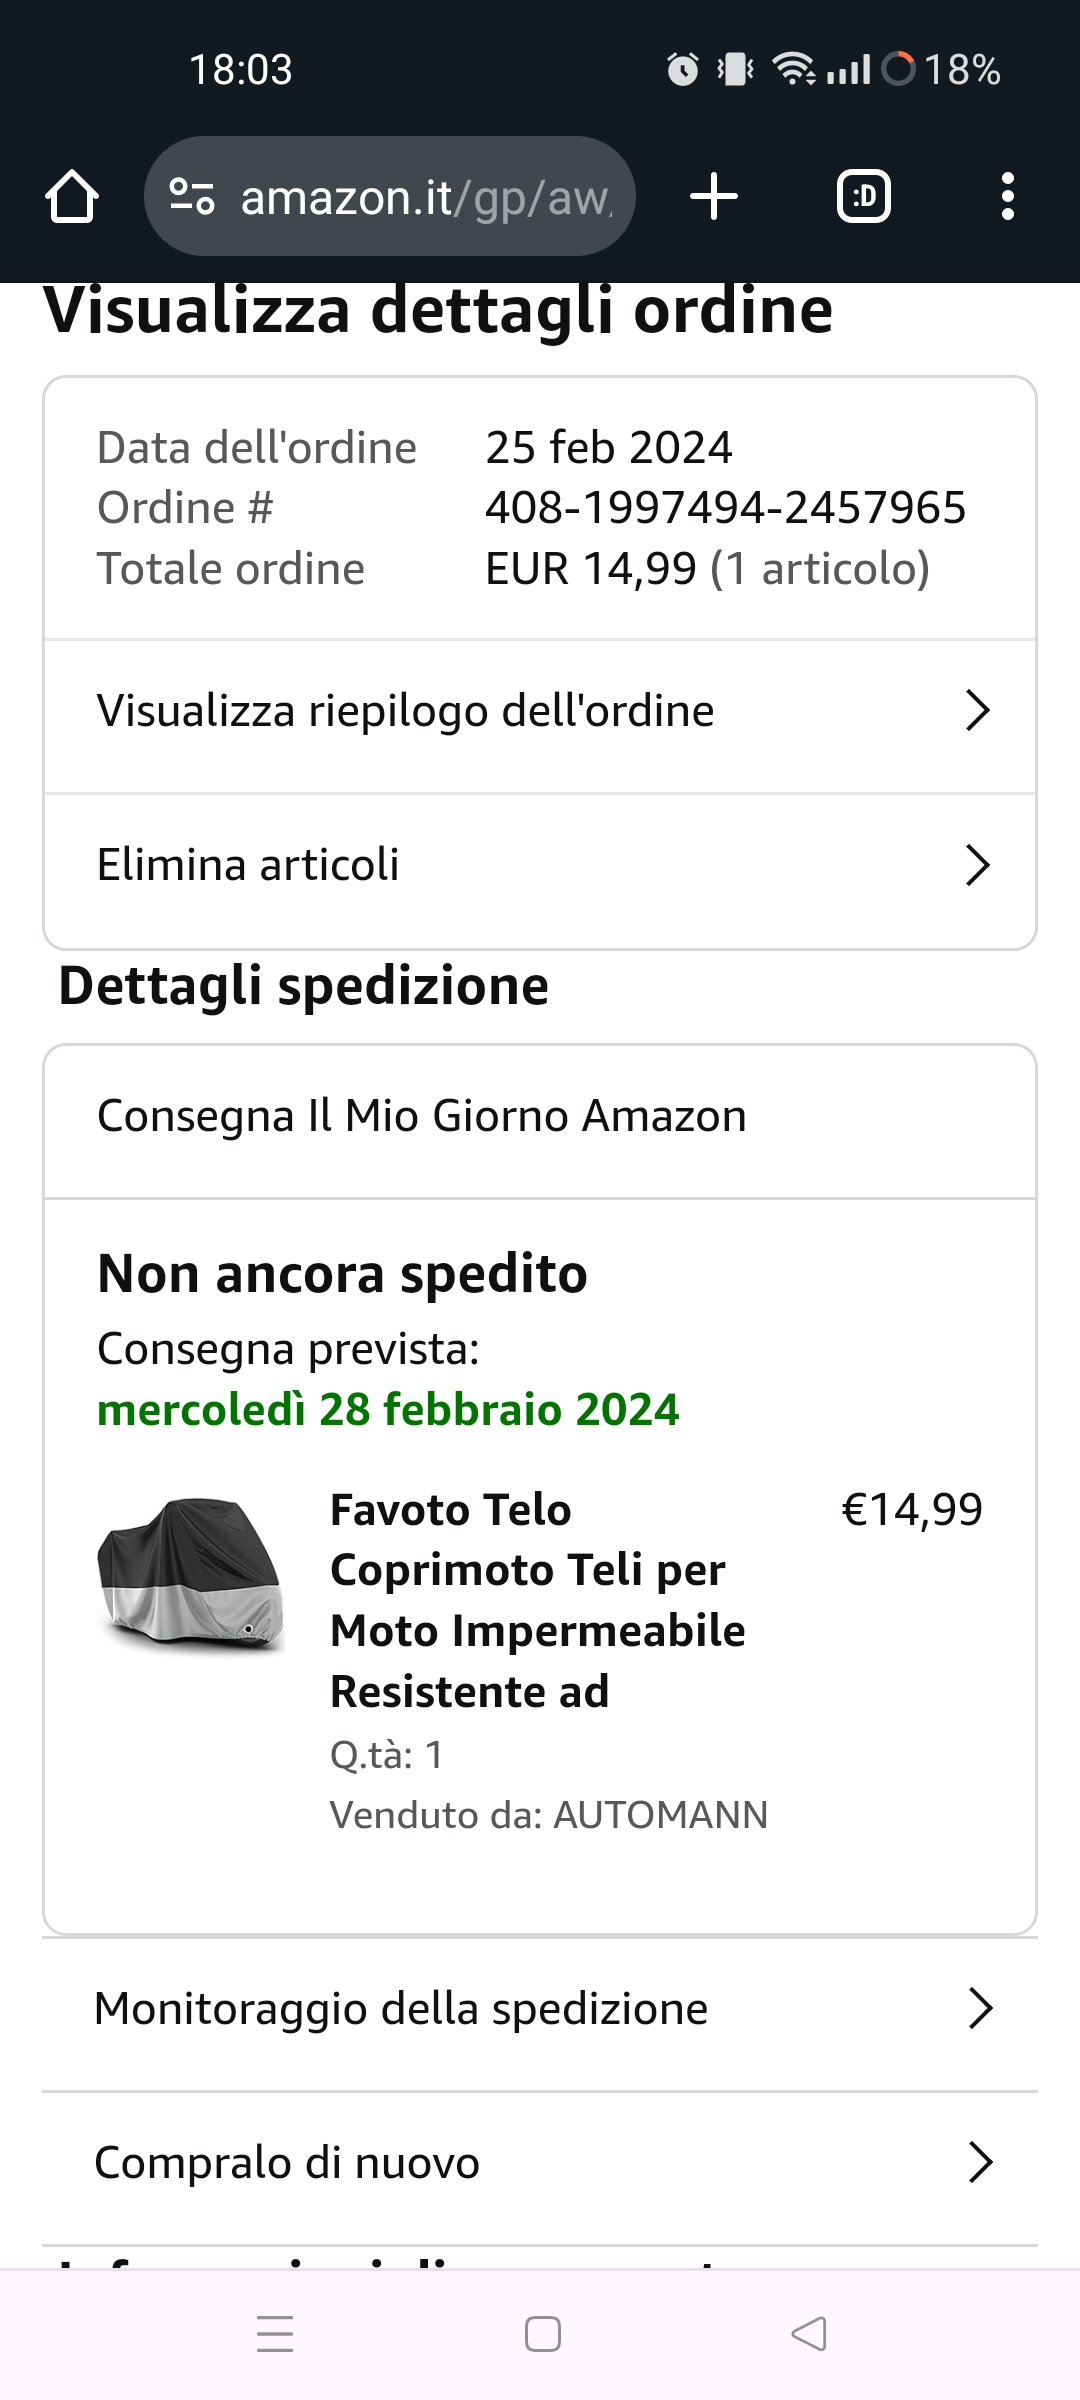Expand Monitoraggio della spedizione chevron
Screen dimensions: 1080x2400
(980, 2008)
